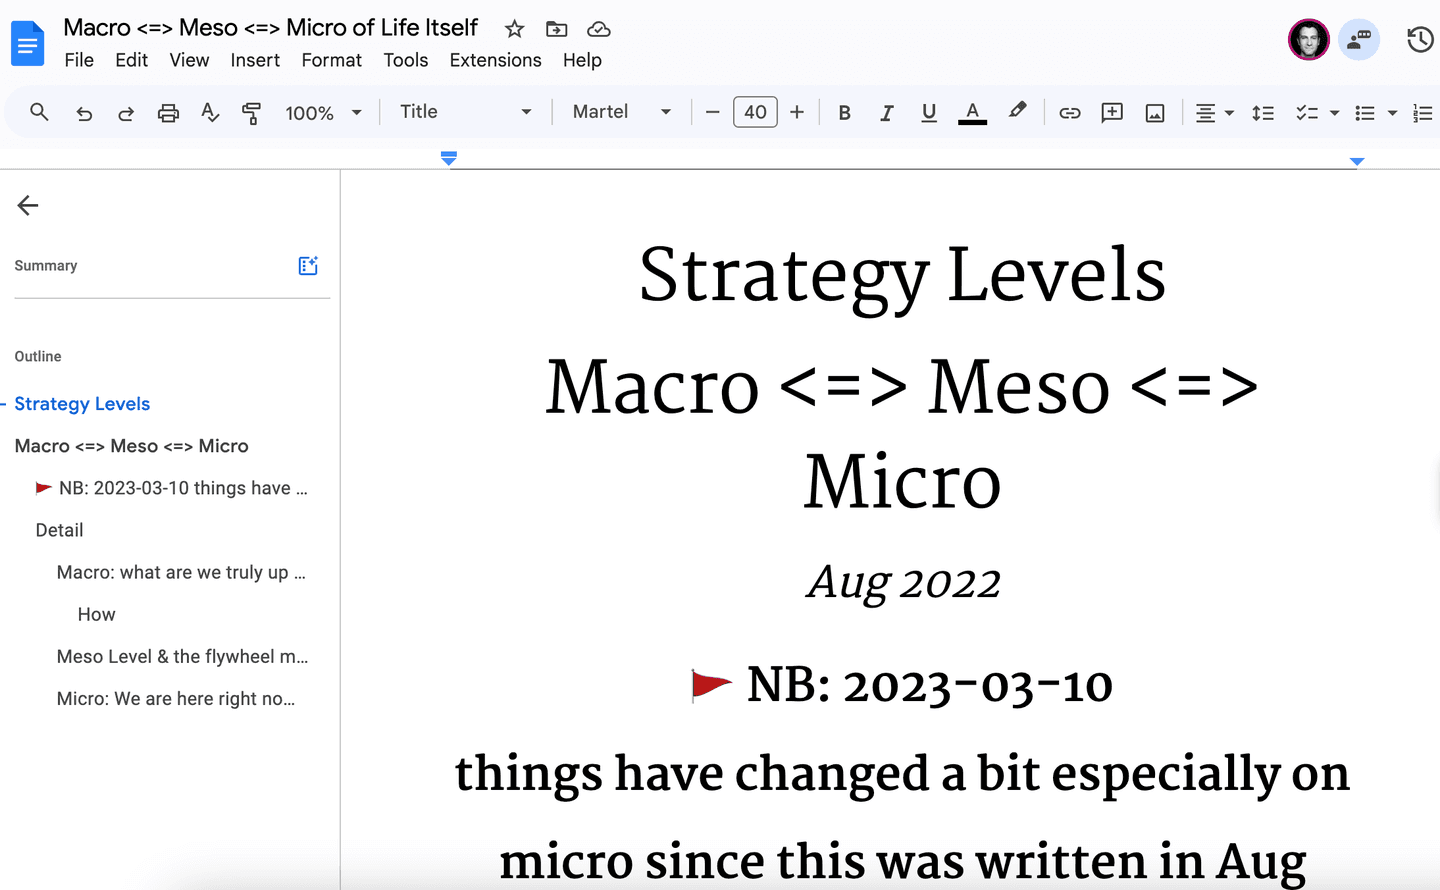
Task: Open the document search tool
Action: 39,112
